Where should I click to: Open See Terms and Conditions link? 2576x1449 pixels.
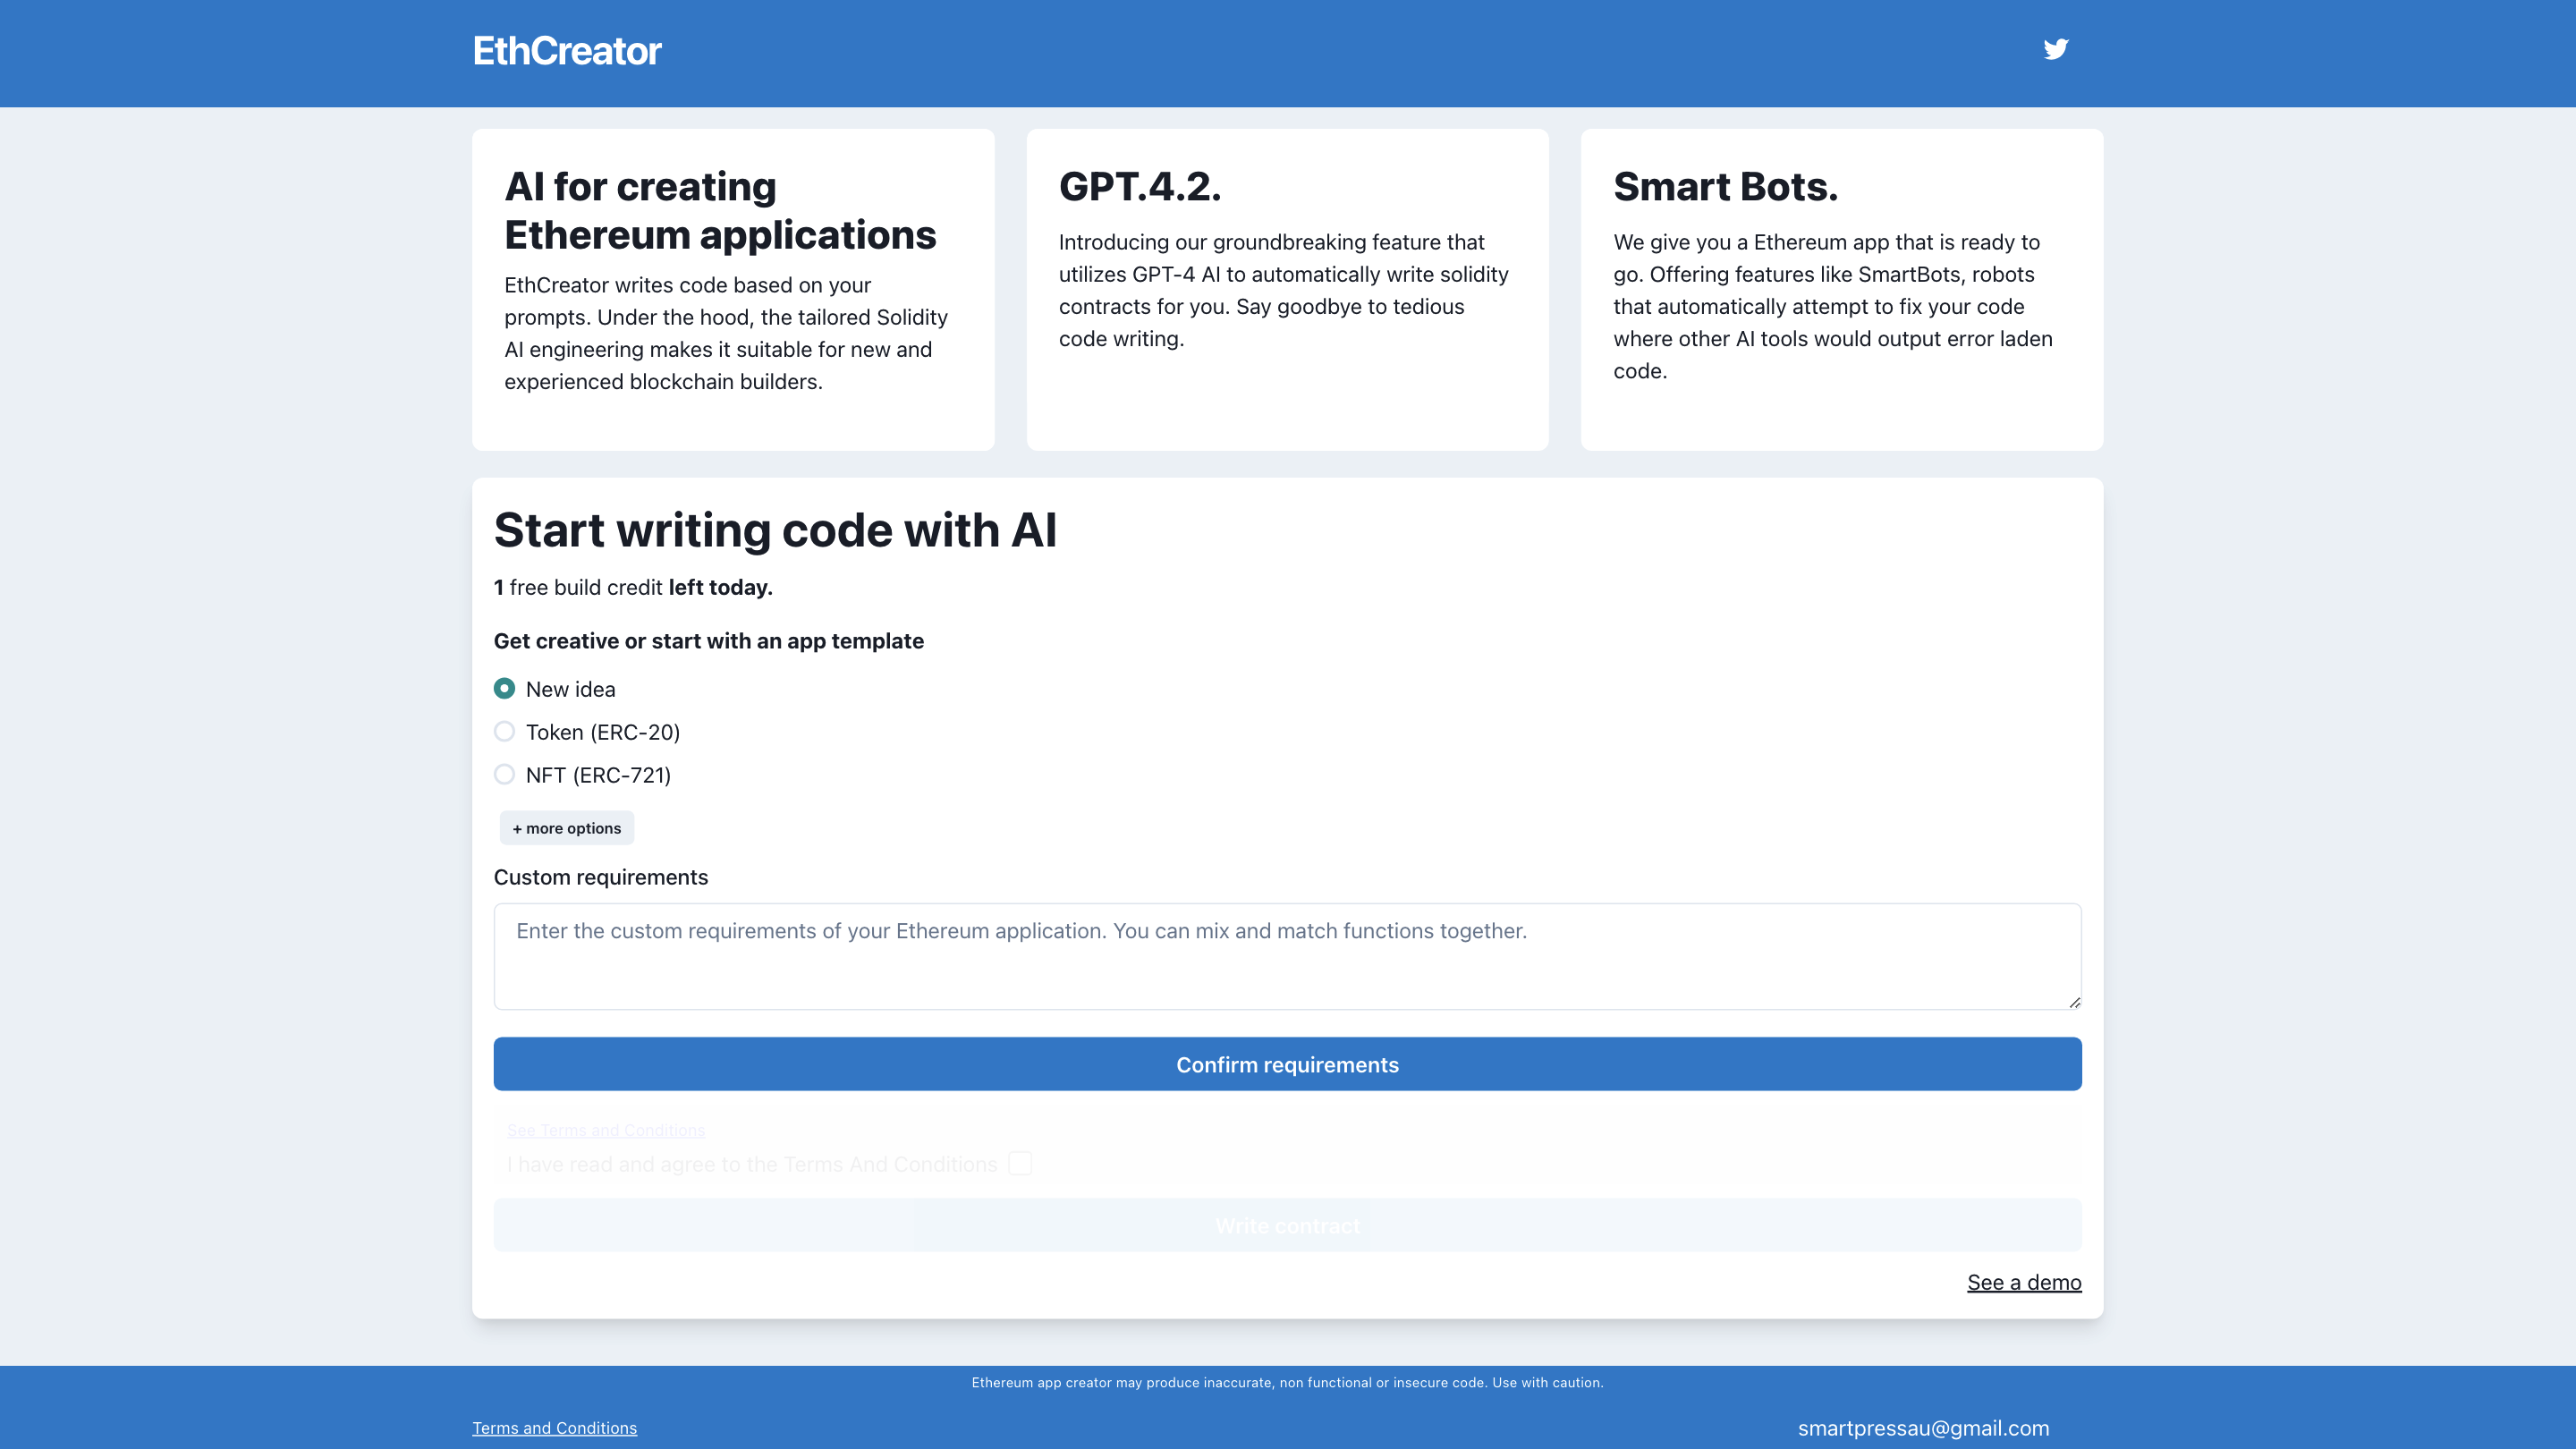tap(605, 1130)
